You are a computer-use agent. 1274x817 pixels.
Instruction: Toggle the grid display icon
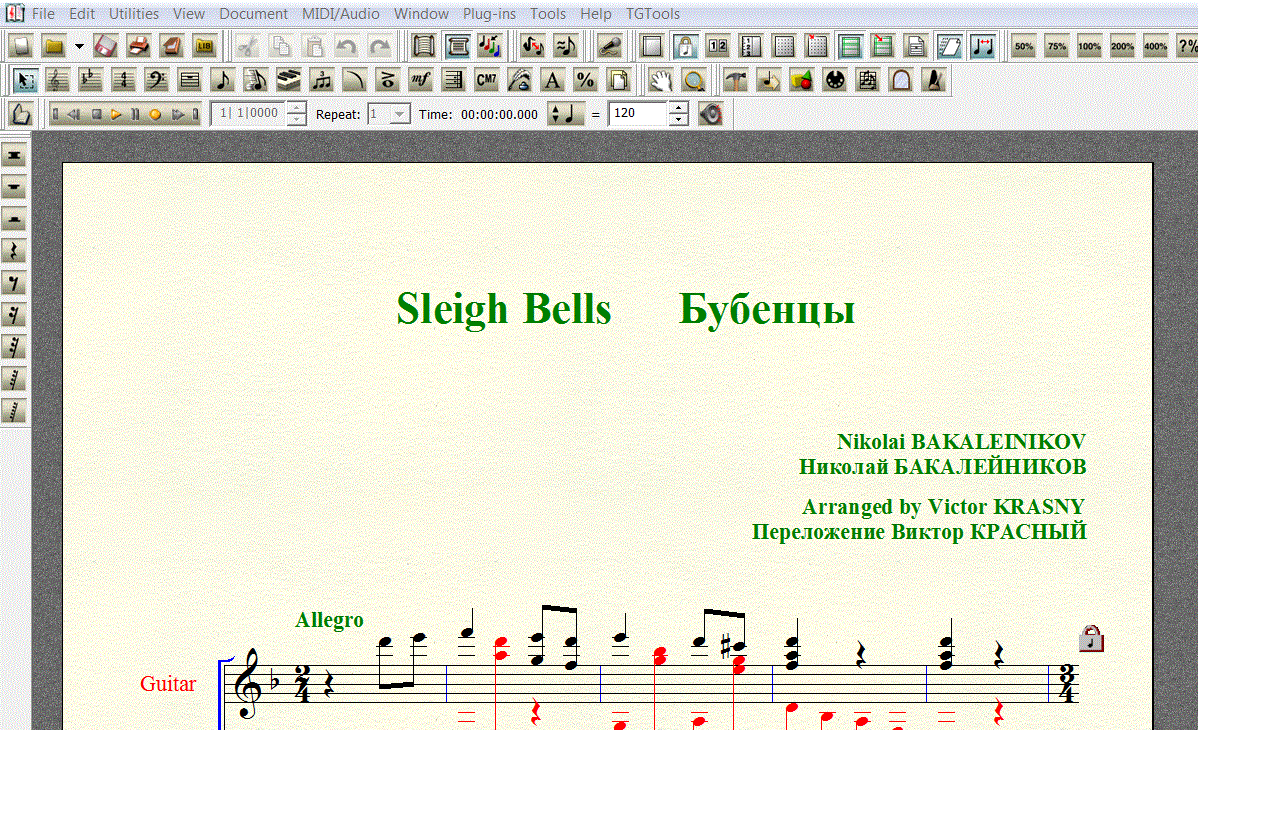tap(784, 46)
